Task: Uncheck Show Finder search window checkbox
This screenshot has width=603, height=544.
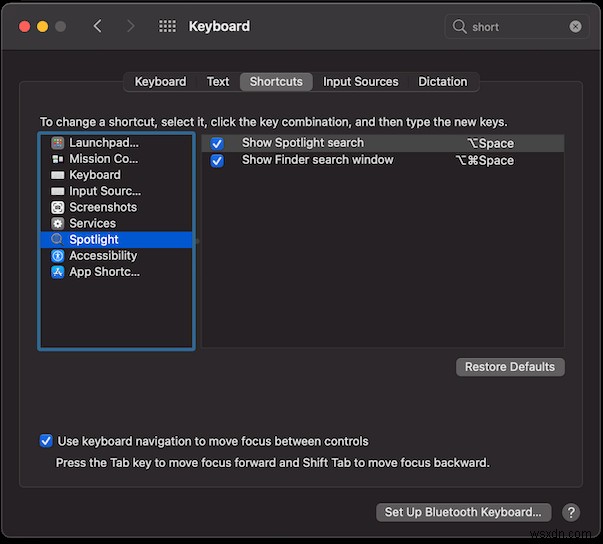Action: 217,161
